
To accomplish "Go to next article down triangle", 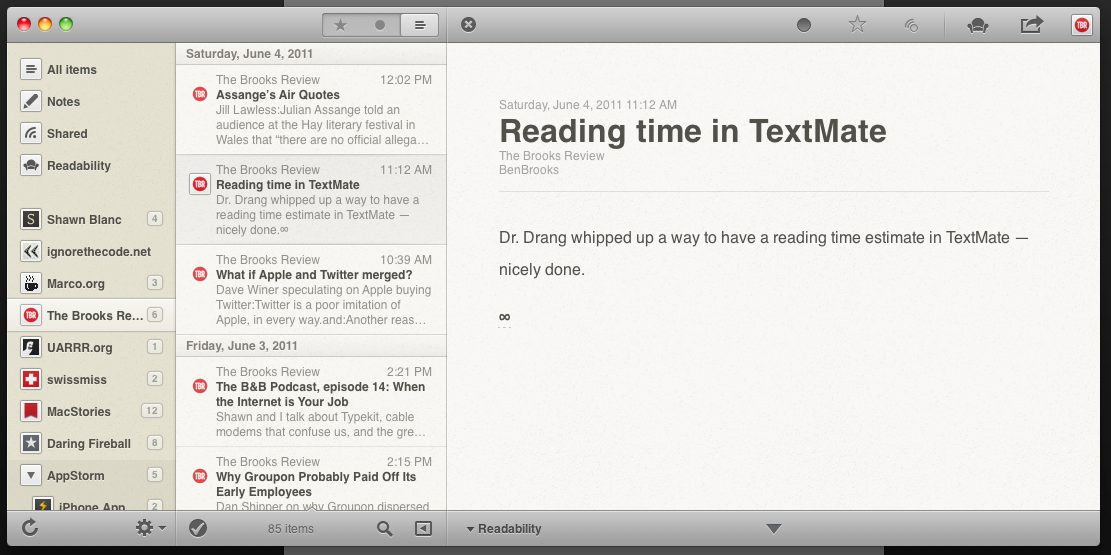I will [x=774, y=528].
